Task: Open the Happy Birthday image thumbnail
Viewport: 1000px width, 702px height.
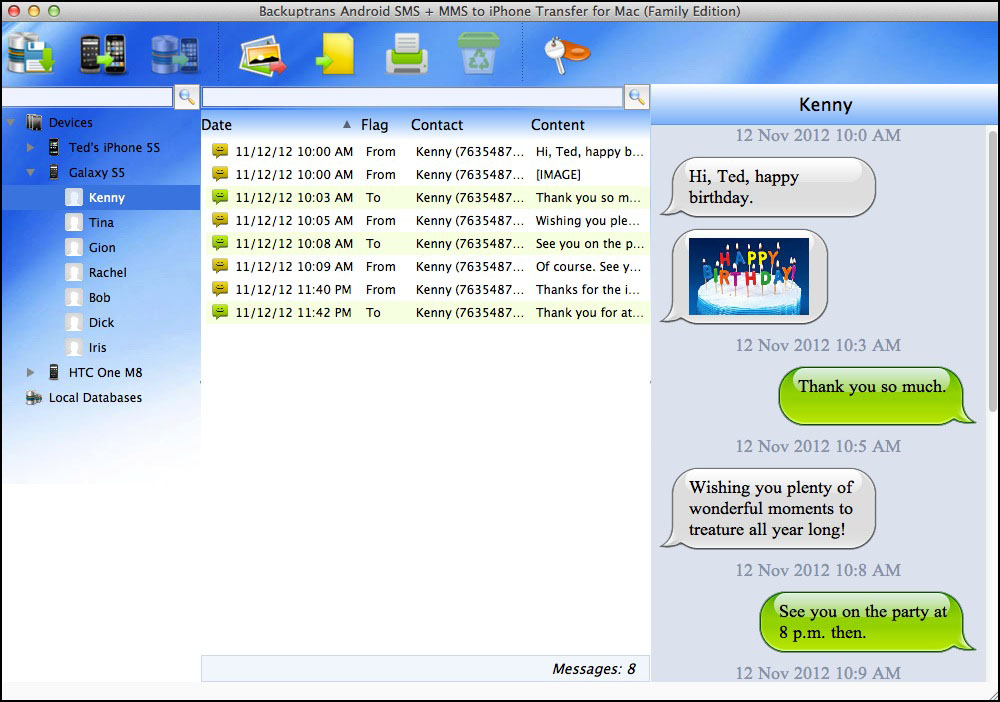Action: pyautogui.click(x=749, y=276)
